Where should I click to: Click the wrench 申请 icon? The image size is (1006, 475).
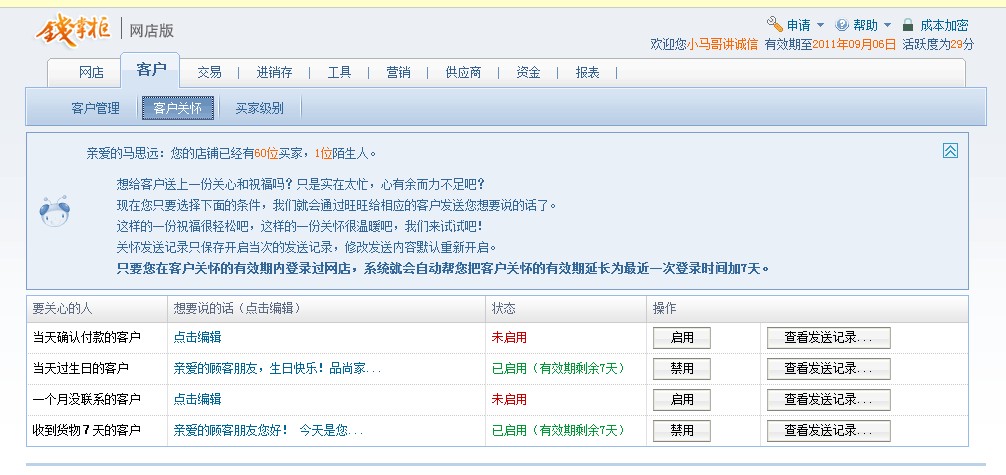tap(774, 24)
